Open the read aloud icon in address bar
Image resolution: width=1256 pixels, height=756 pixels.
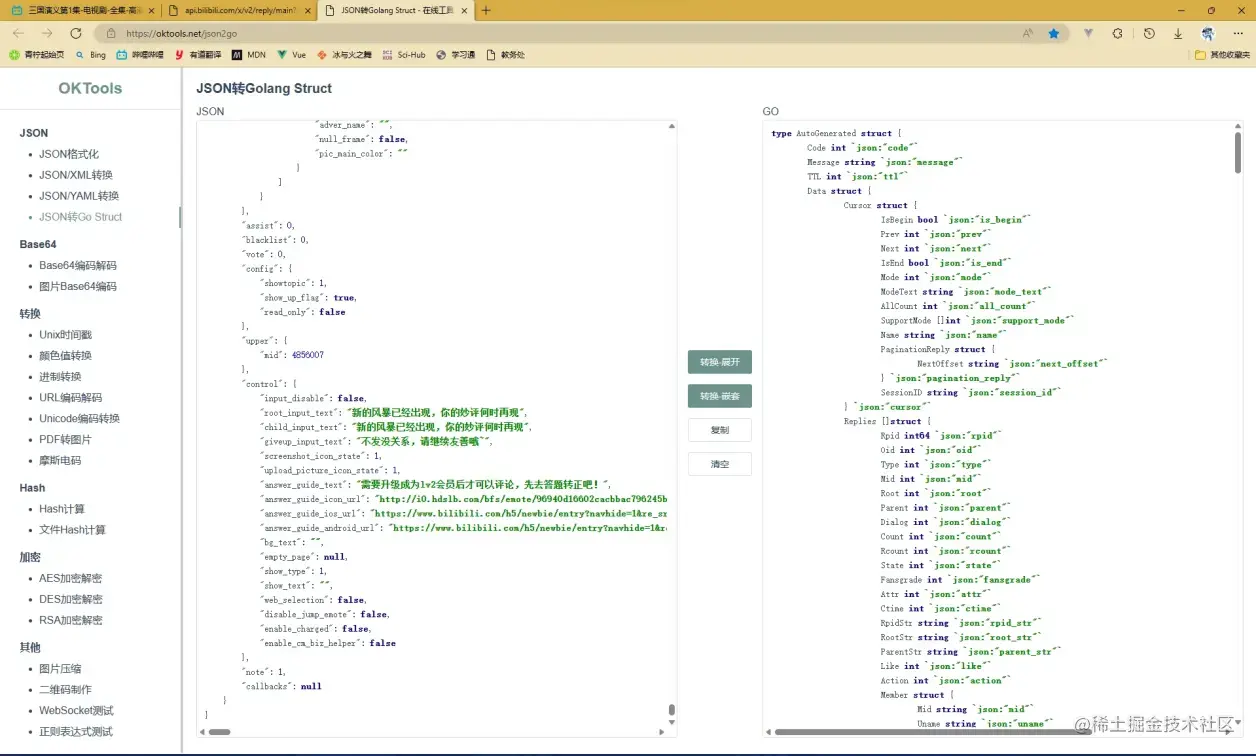[x=1028, y=33]
